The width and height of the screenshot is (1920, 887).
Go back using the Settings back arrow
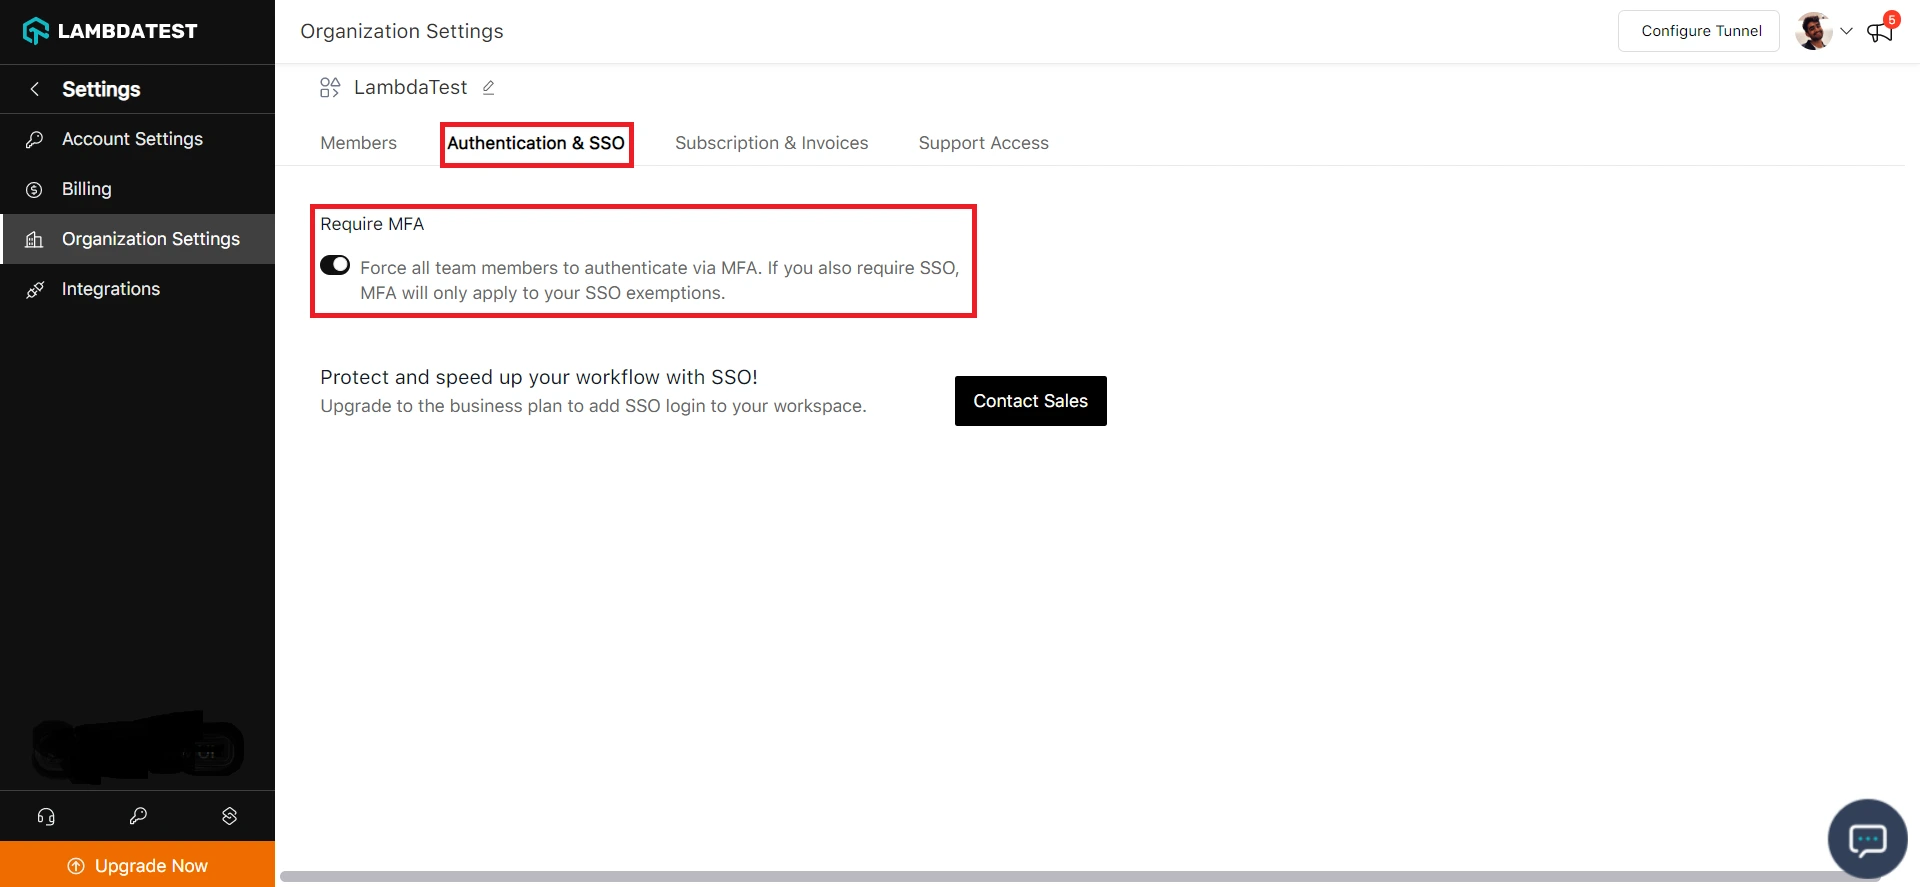35,89
